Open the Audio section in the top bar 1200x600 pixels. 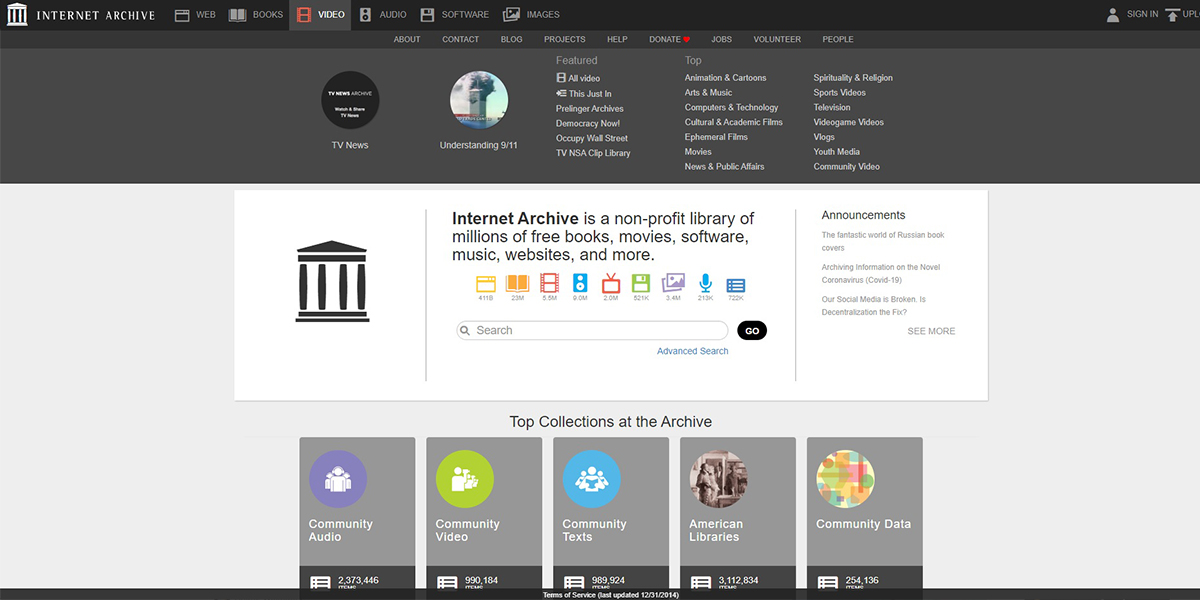[x=382, y=15]
